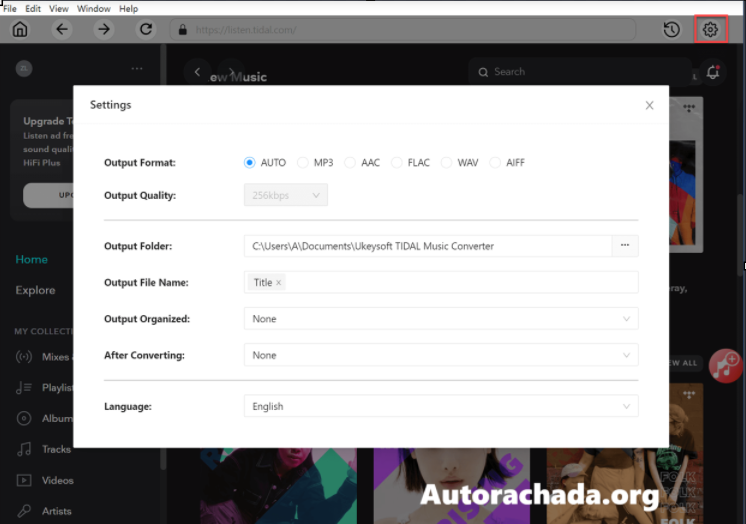Open the Window menu

click(x=93, y=8)
